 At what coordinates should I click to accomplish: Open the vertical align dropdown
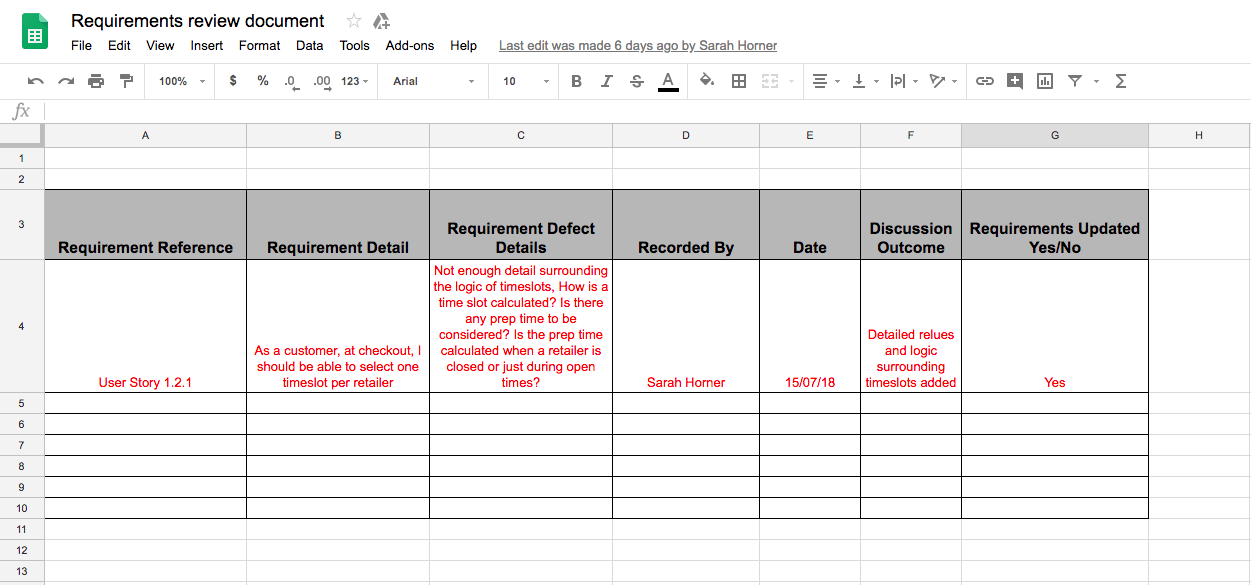point(865,81)
